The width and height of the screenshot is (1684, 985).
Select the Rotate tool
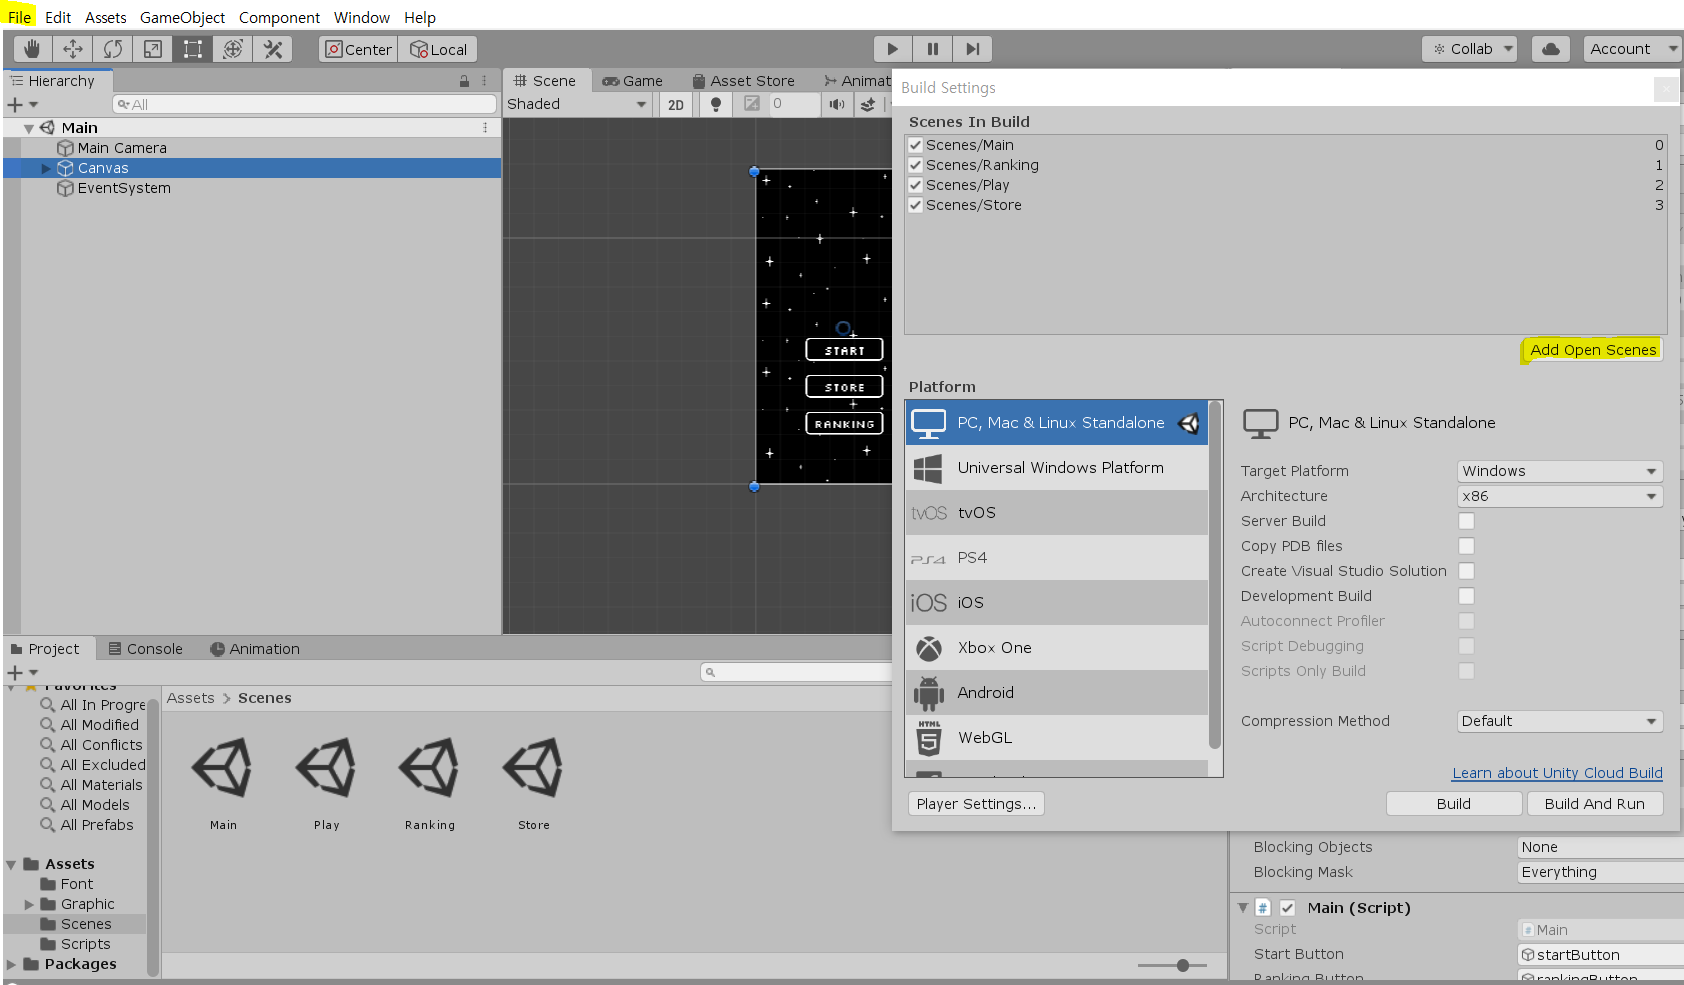(113, 49)
